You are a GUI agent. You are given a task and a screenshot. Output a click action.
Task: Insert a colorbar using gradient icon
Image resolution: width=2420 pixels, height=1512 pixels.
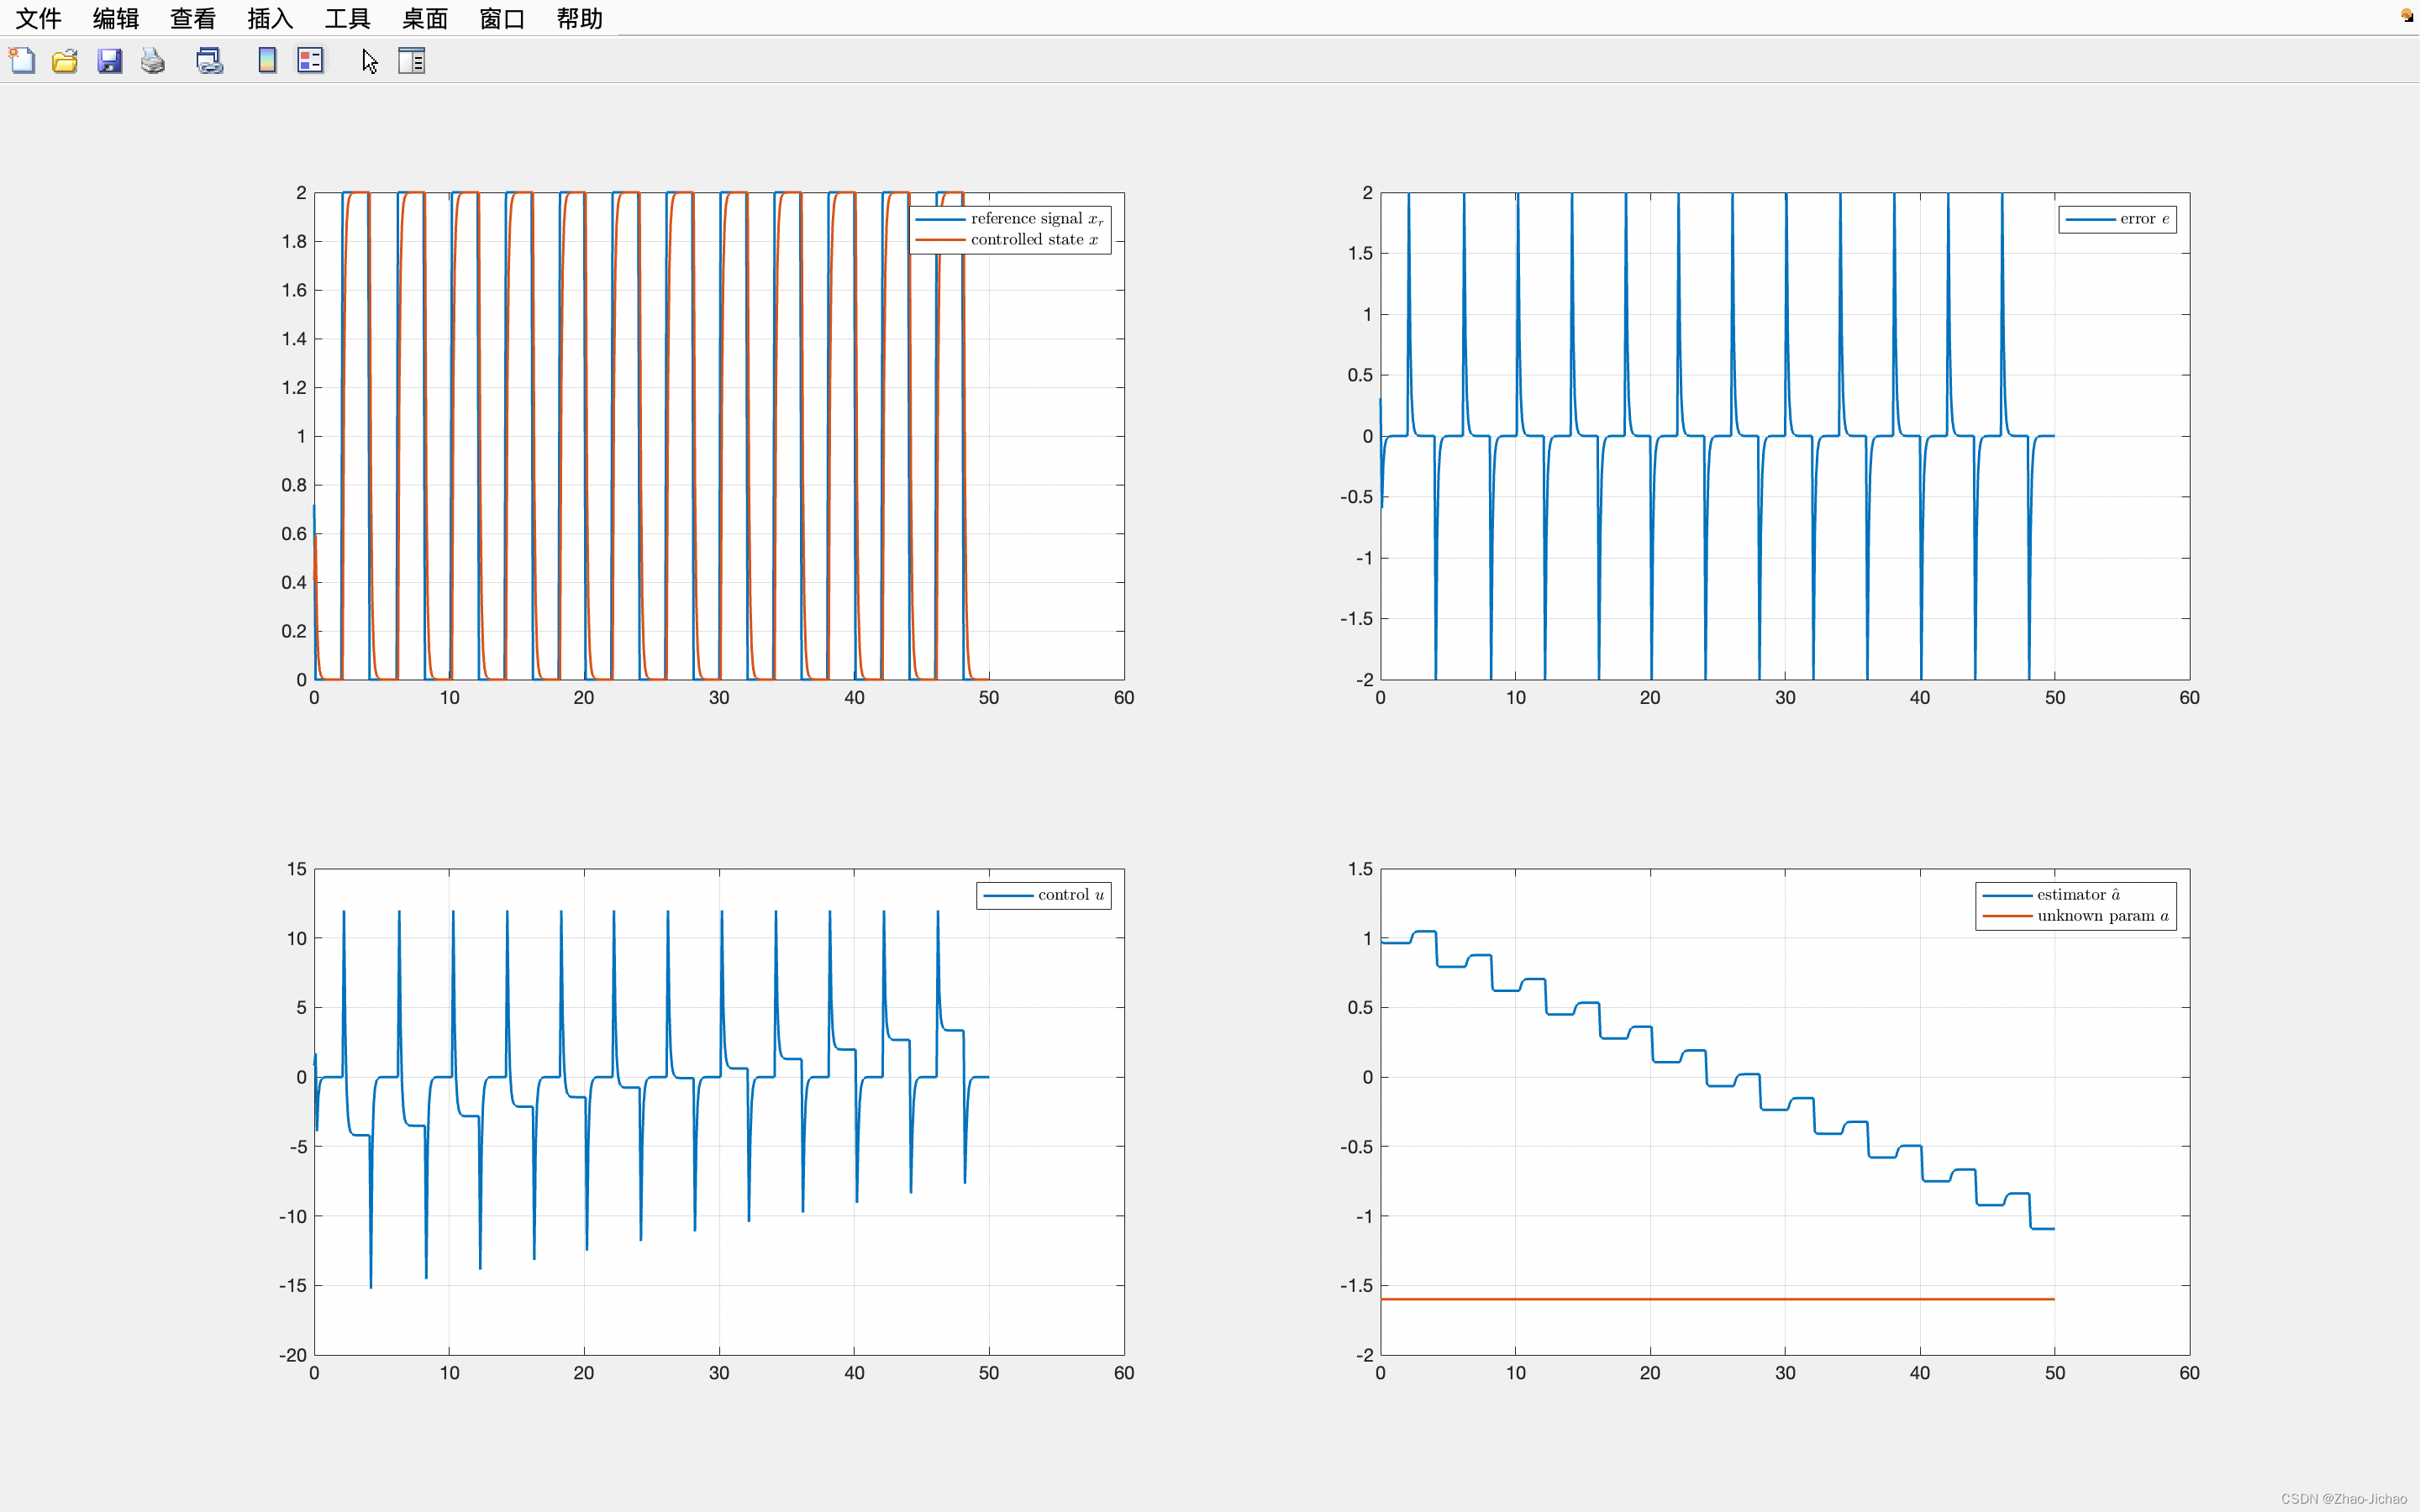(x=267, y=61)
